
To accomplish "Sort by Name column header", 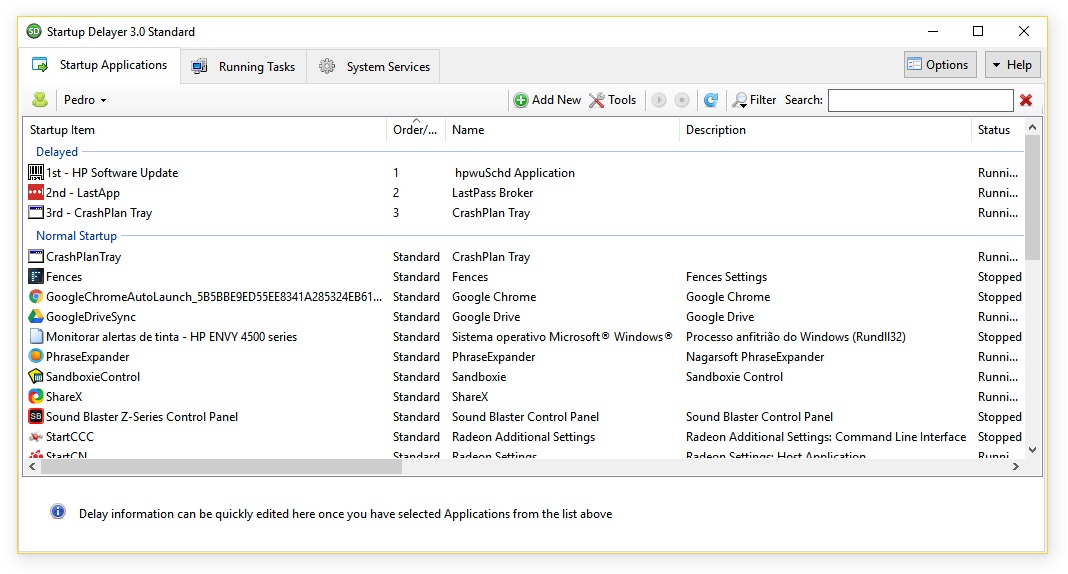I will [x=562, y=130].
